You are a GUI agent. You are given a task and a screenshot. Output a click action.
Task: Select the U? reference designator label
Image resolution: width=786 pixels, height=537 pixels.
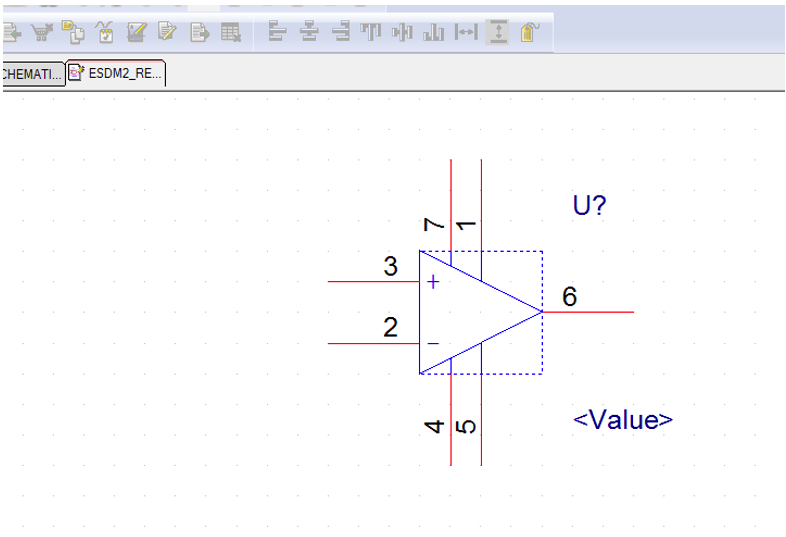click(589, 206)
